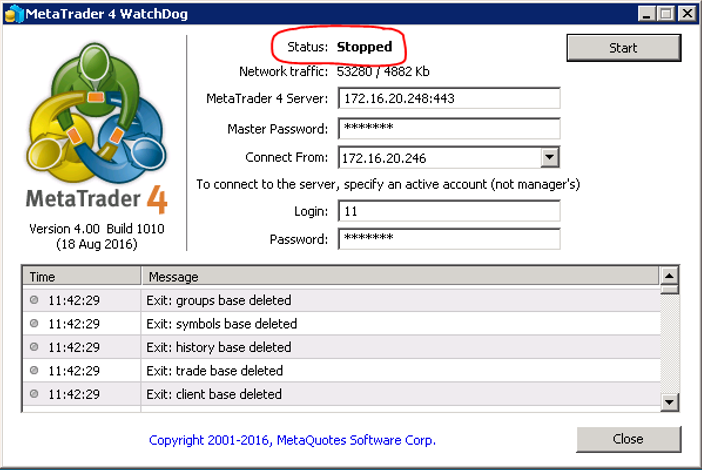Viewport: 702px width, 470px height.
Task: Click the status icon beside groups base row
Action: (x=34, y=300)
